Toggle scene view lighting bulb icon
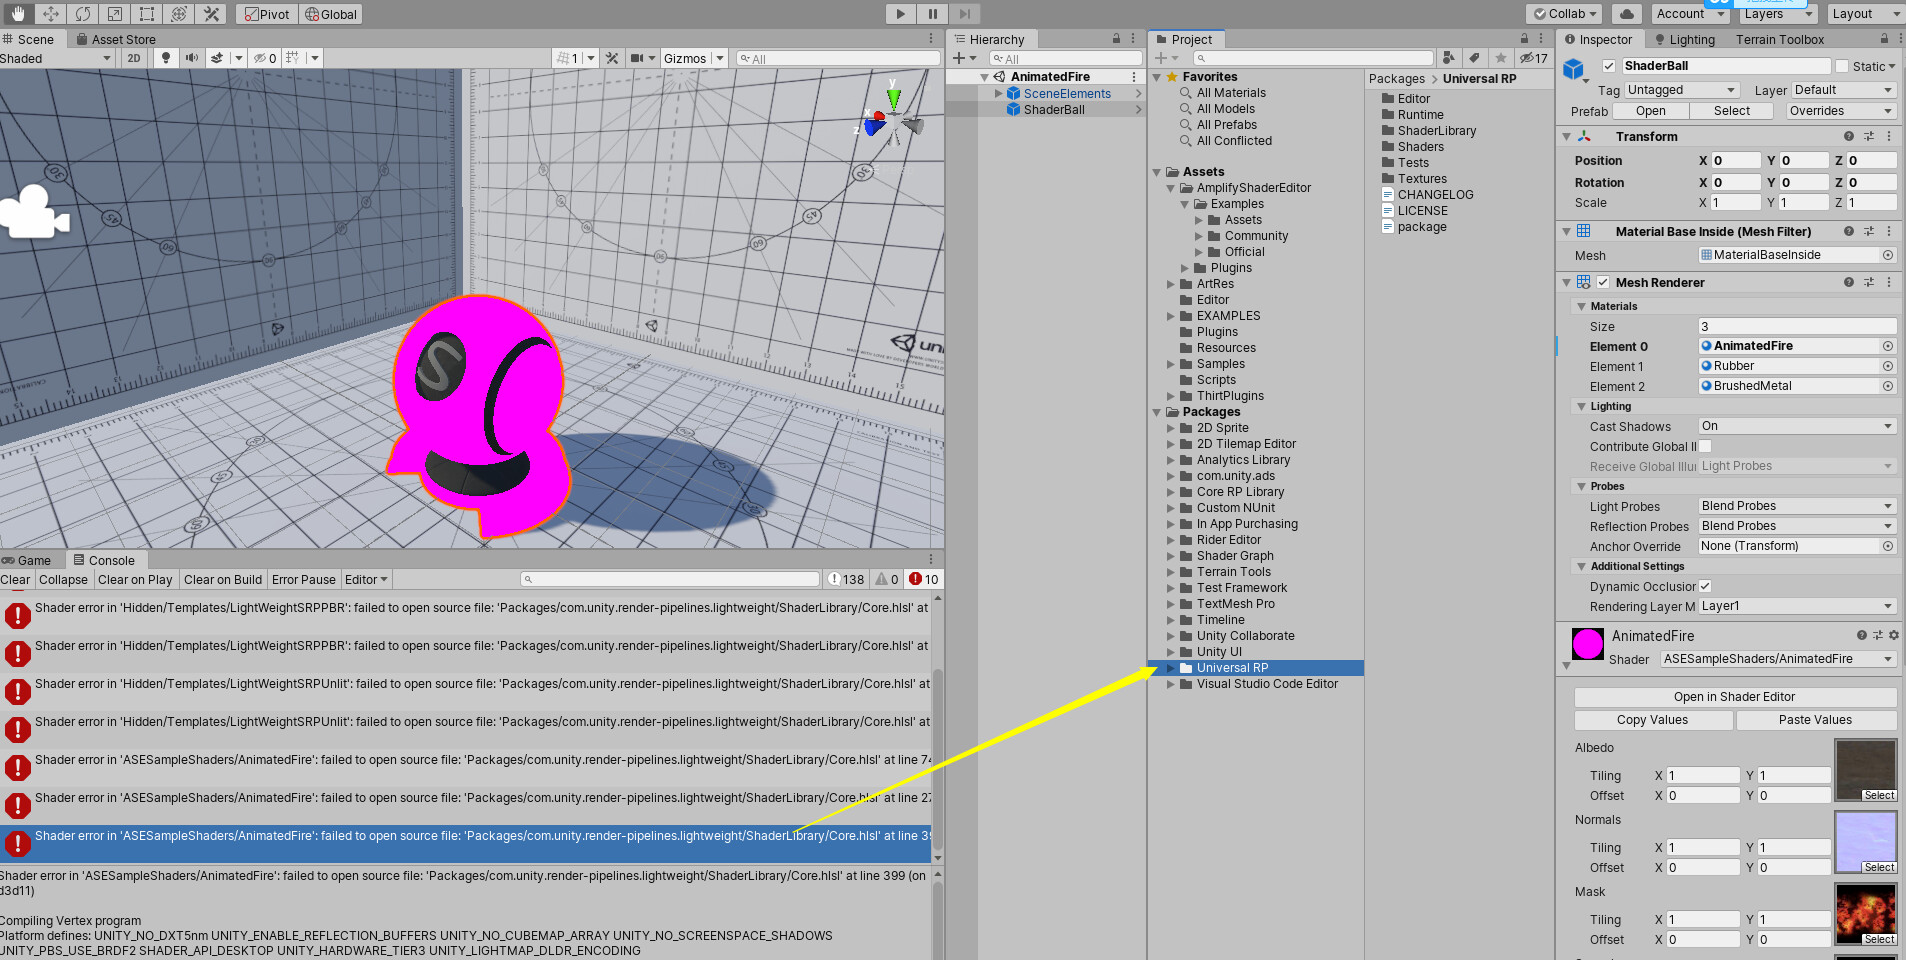Screen dimensions: 1906x960 (165, 57)
